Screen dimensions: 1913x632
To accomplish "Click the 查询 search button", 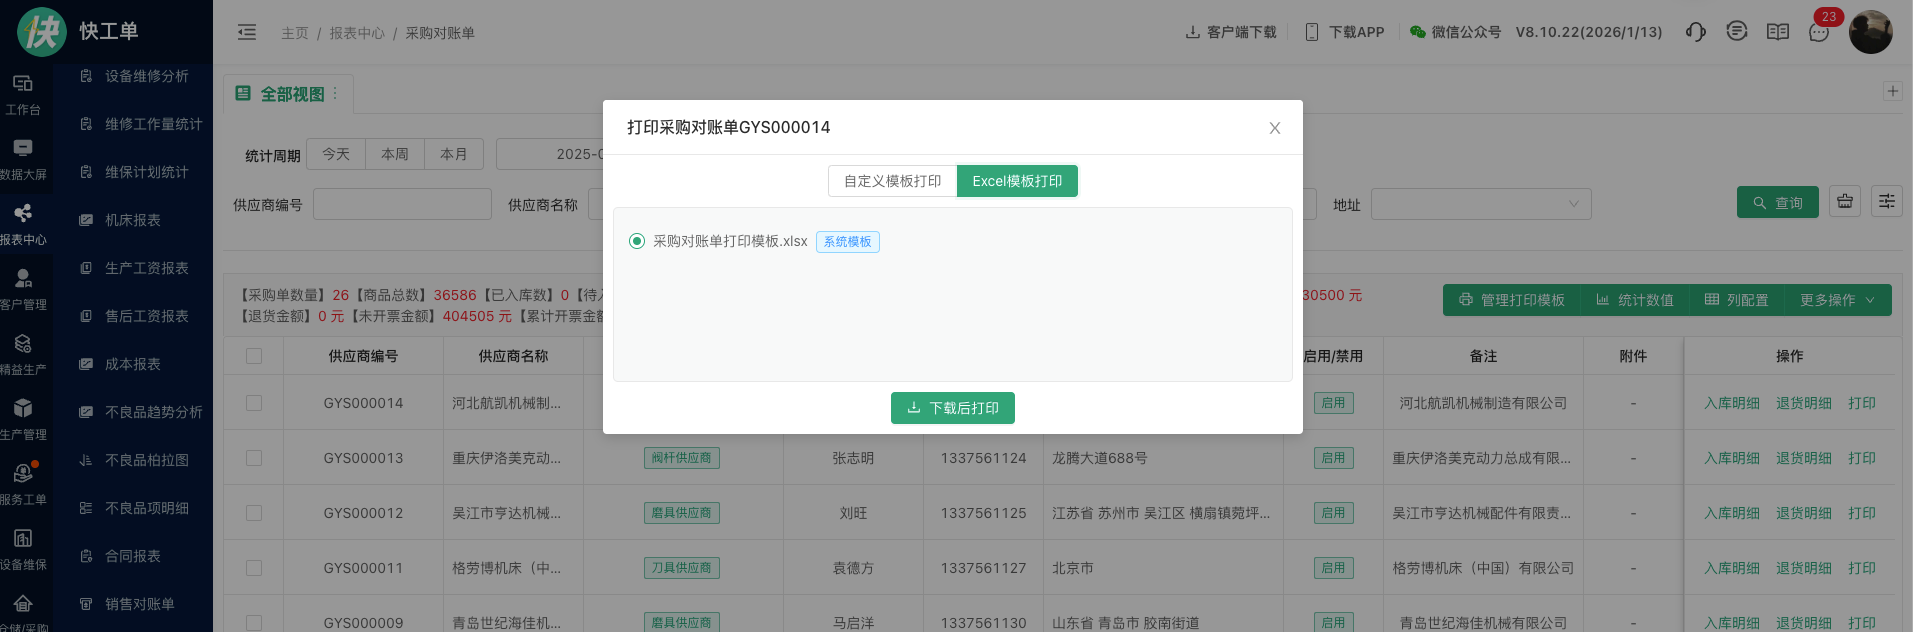I will [x=1777, y=203].
